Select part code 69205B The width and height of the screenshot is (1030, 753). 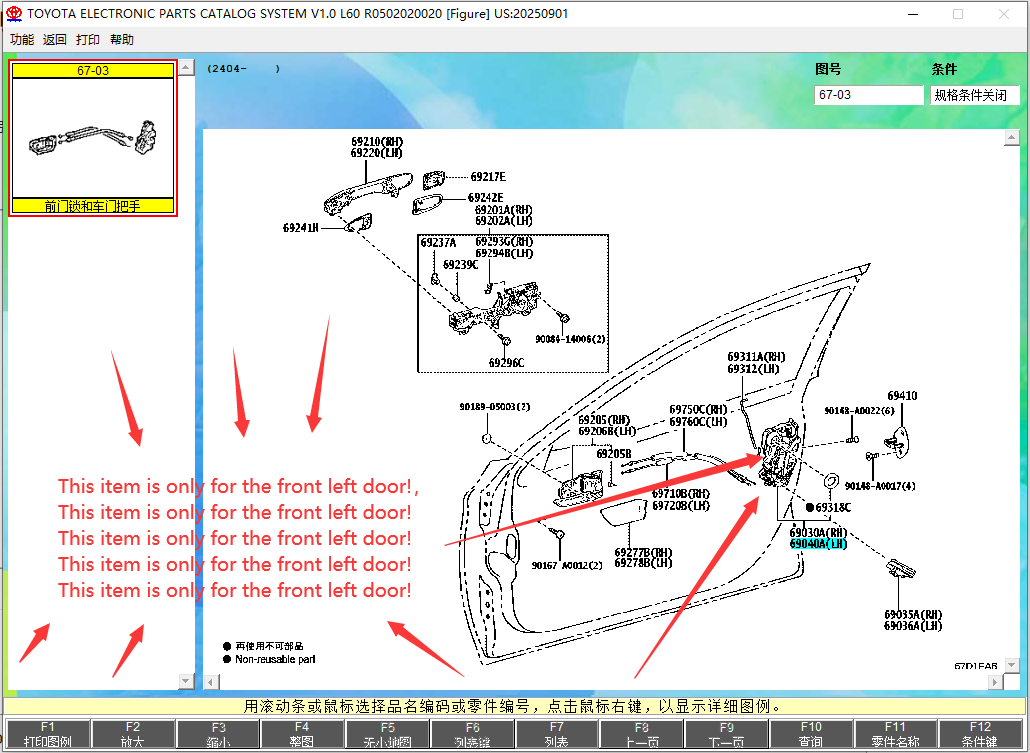click(x=614, y=454)
